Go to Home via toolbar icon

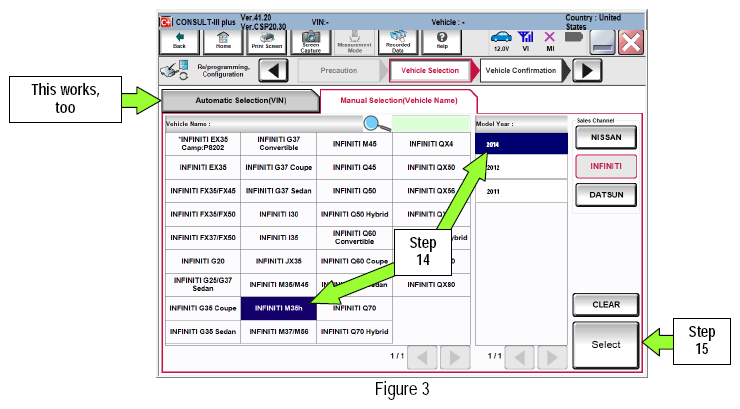point(223,42)
